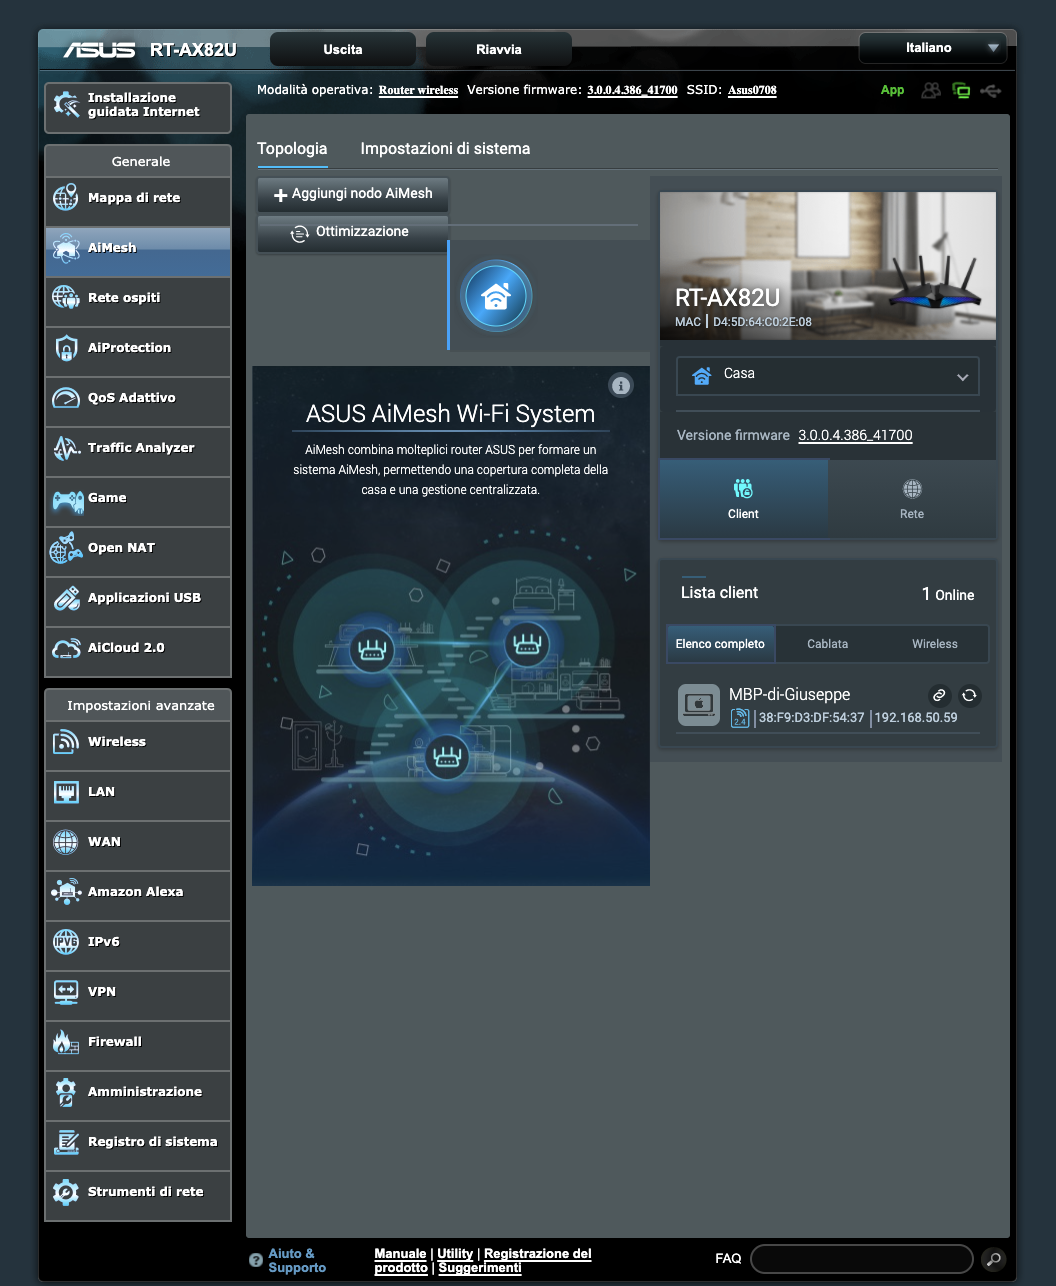Click the RT-AX82U router photo
The height and width of the screenshot is (1286, 1056).
828,266
